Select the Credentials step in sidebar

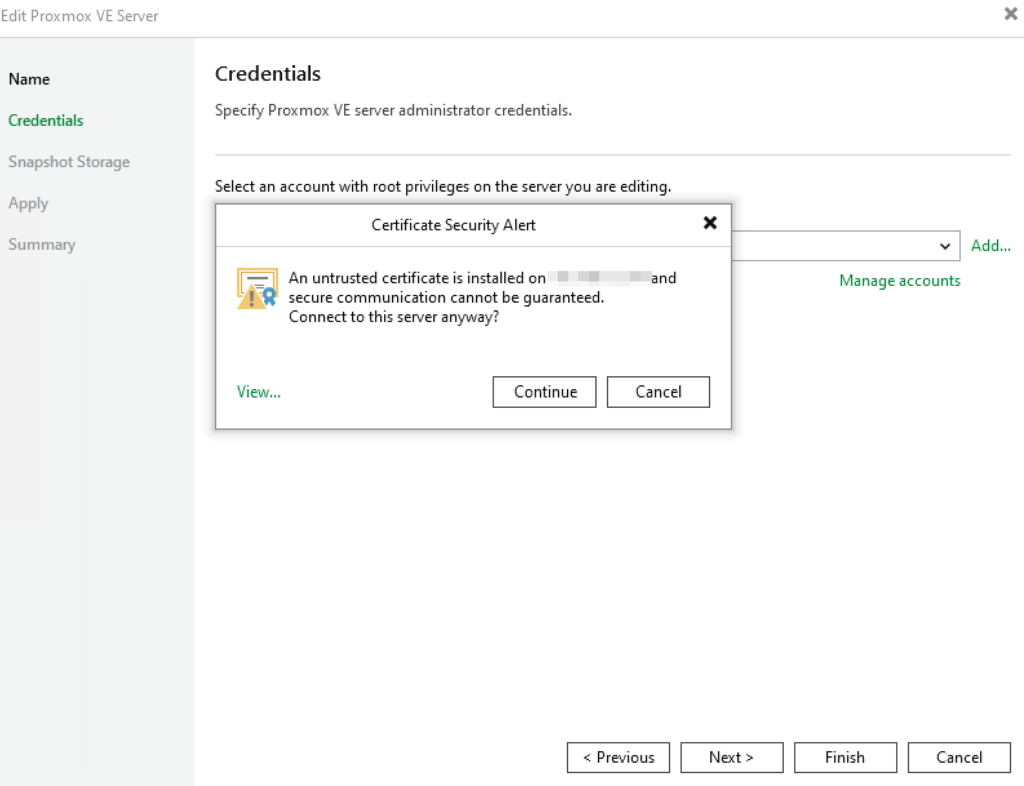pos(46,120)
